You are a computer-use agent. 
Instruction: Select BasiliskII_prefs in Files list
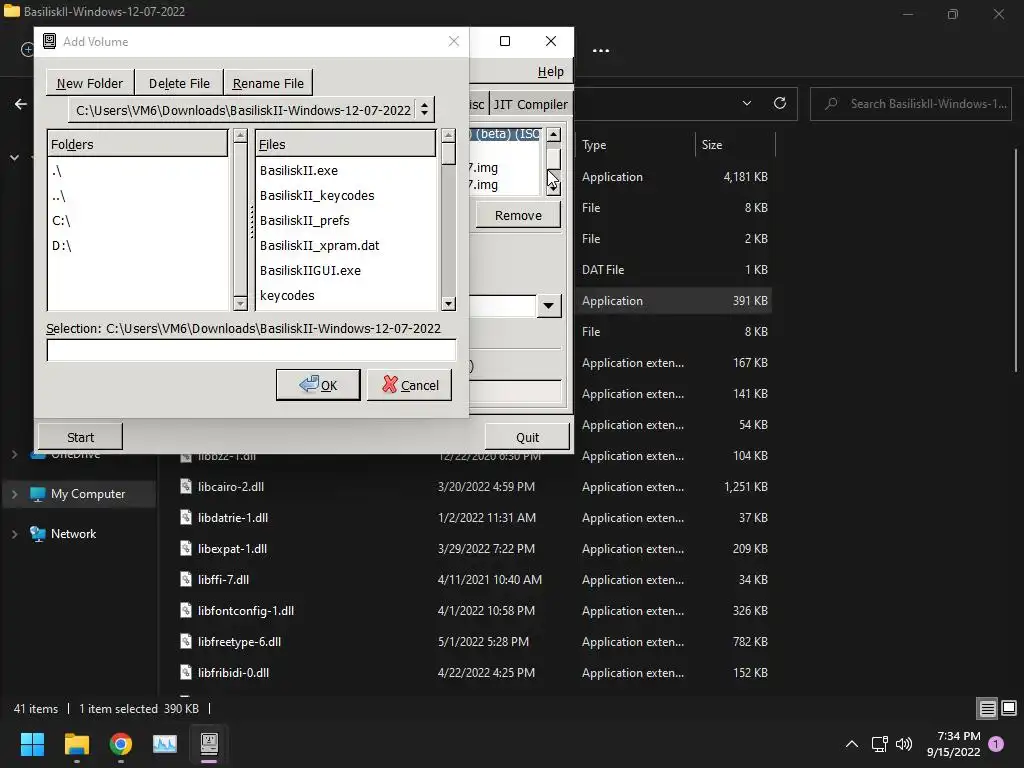tap(346, 220)
